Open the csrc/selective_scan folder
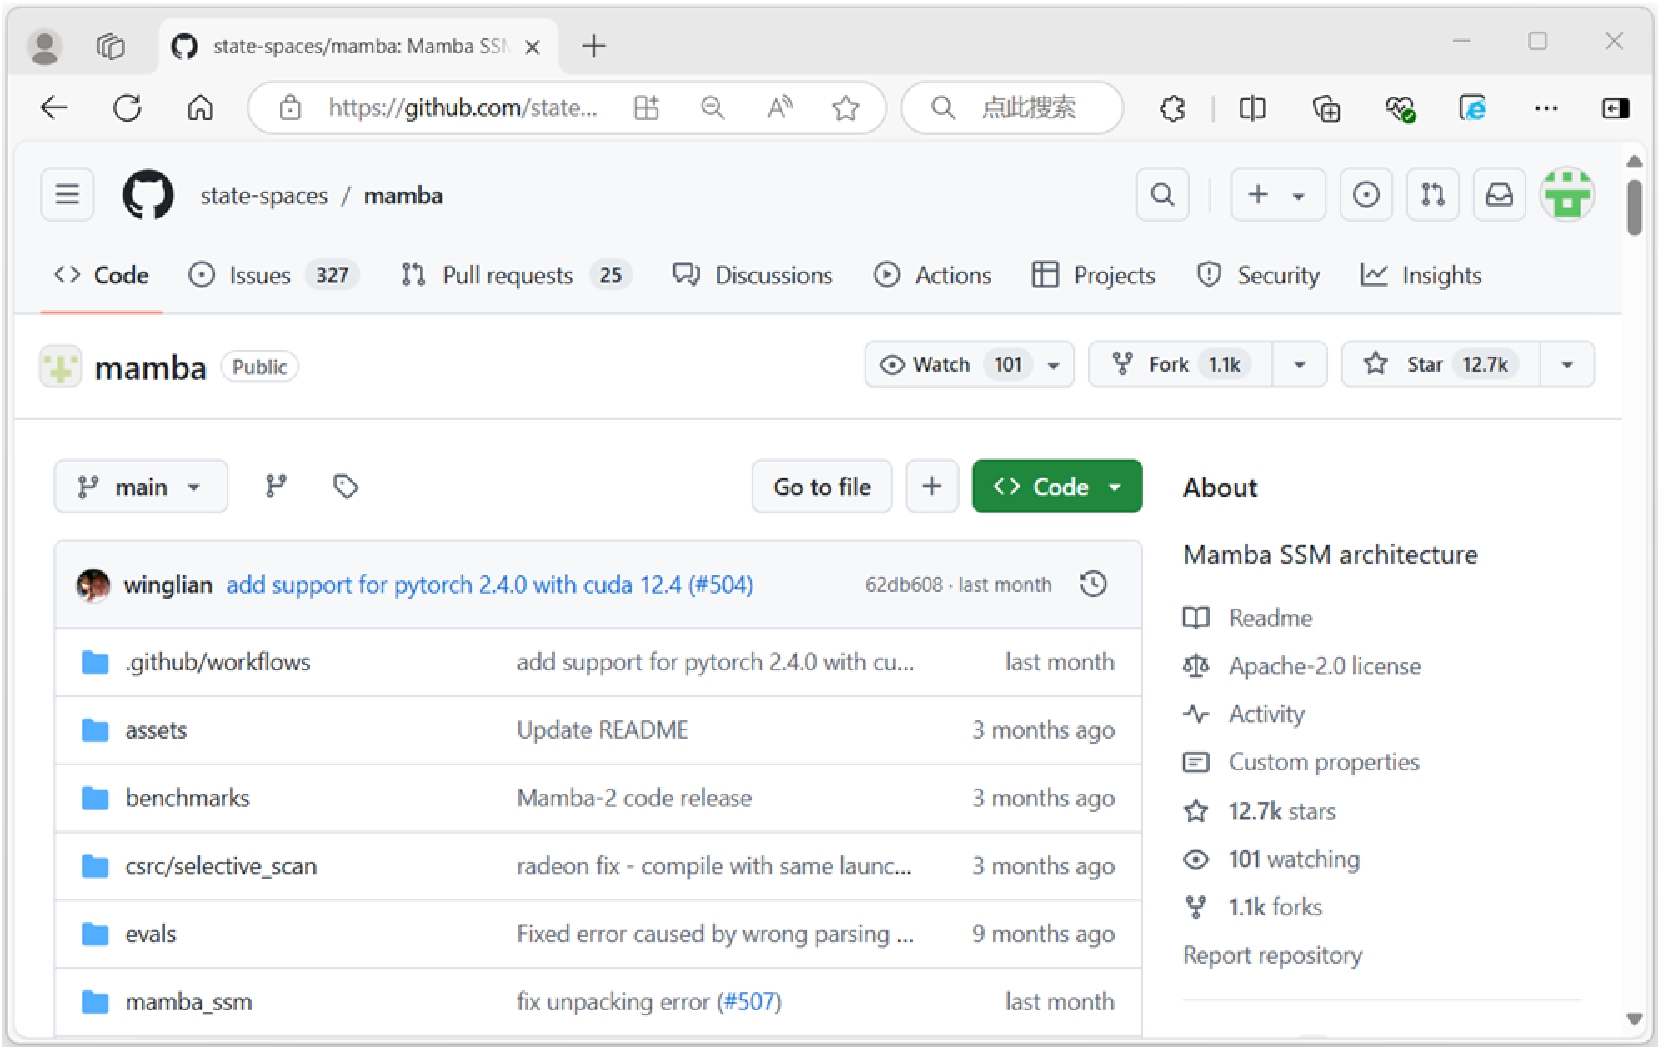The width and height of the screenshot is (1658, 1047). tap(221, 866)
